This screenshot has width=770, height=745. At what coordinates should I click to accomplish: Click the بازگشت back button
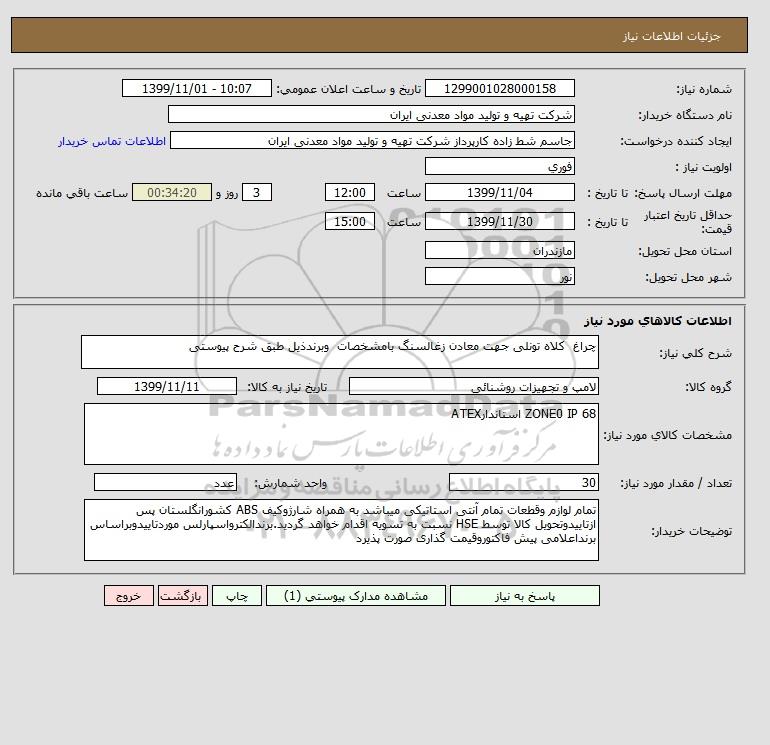(183, 596)
